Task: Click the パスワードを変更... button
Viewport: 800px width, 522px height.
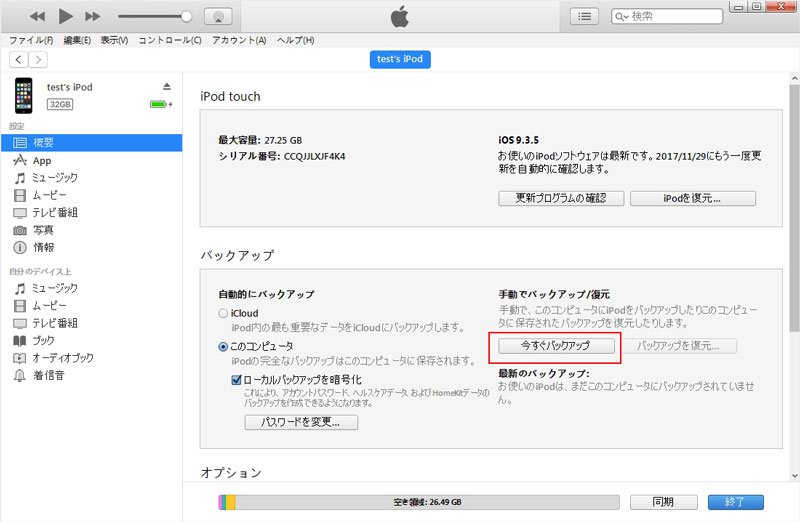Action: [x=301, y=422]
